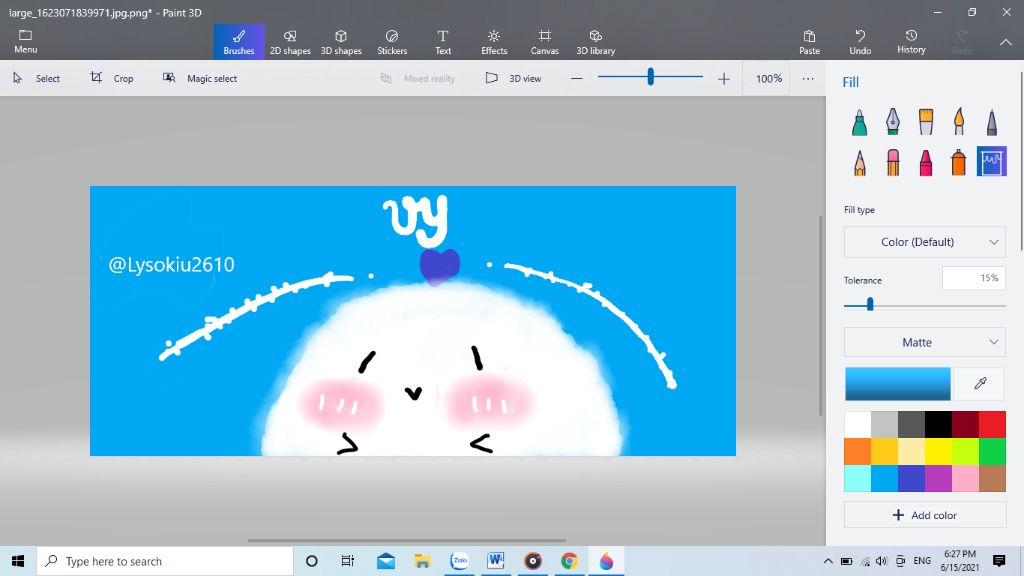
Task: Zoom out with the minus icon
Action: coord(577,78)
